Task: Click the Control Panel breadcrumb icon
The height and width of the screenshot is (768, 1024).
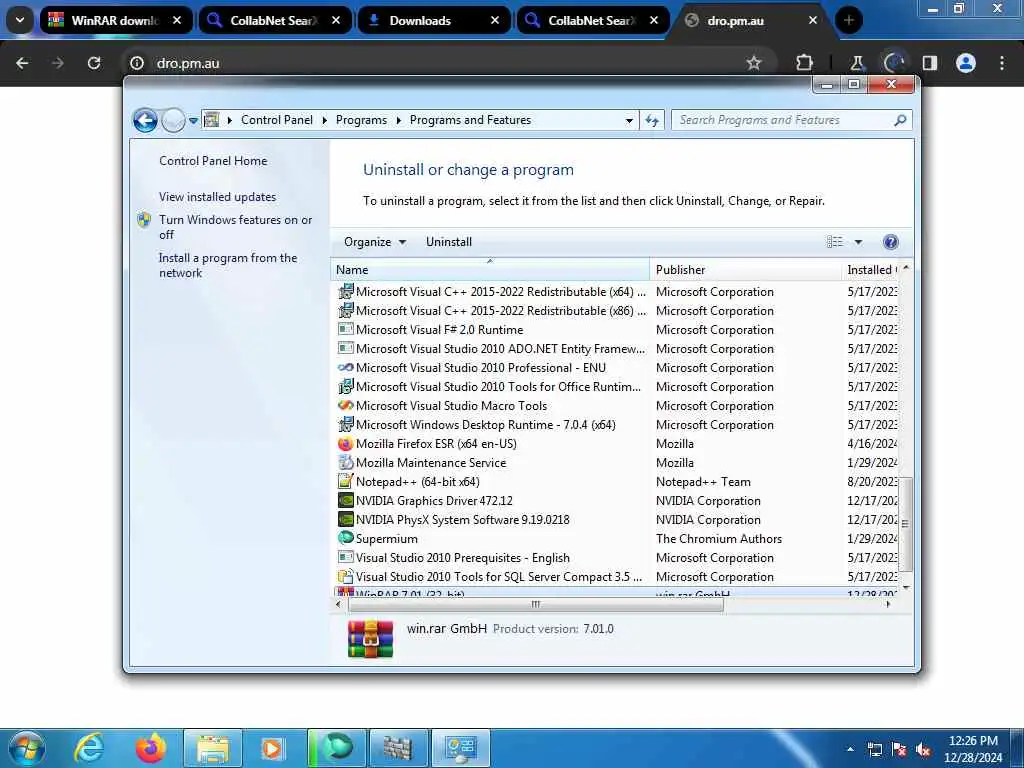Action: 212,120
